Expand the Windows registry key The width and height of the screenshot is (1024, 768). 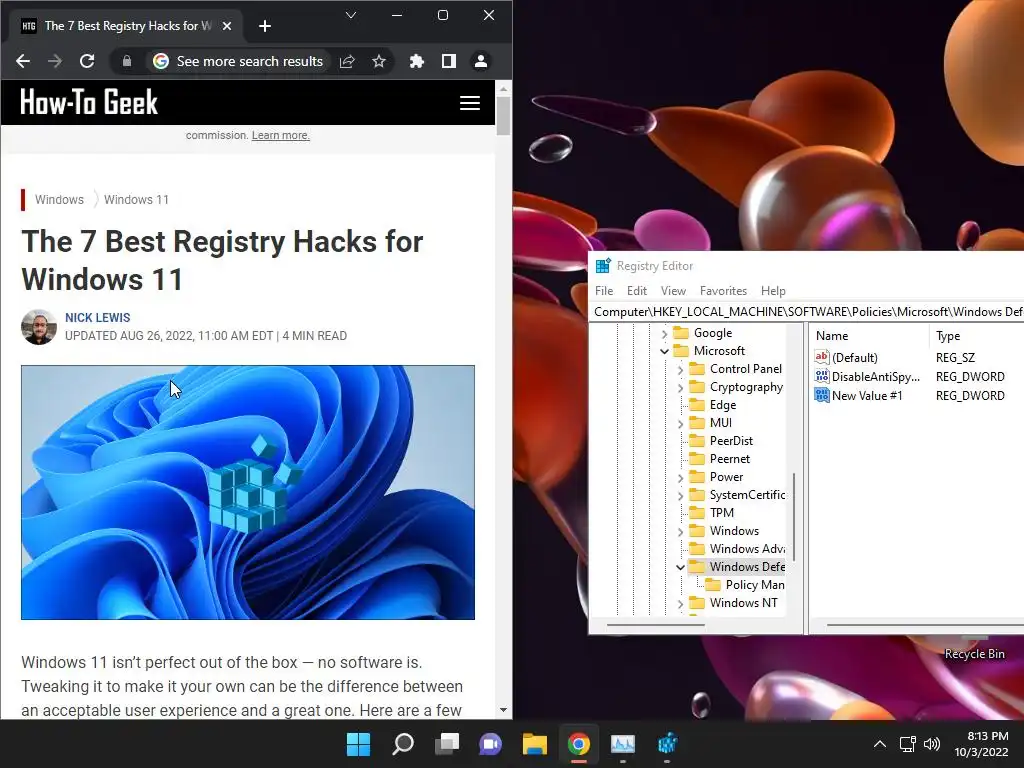(680, 532)
